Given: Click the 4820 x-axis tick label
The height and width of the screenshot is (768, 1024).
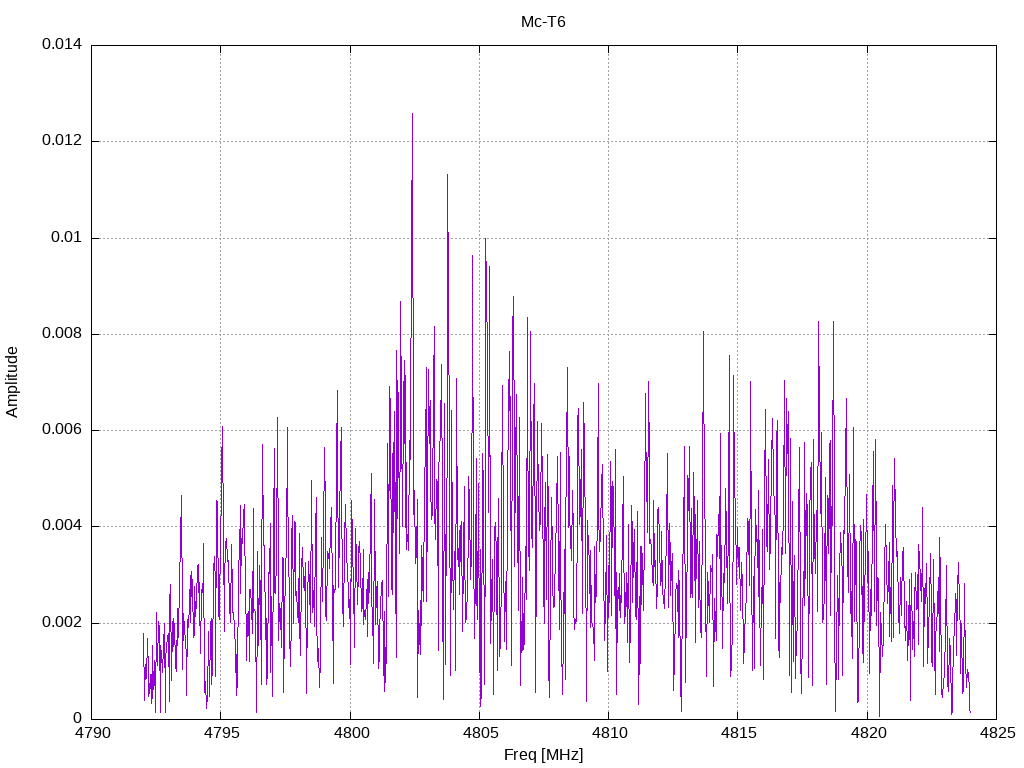Looking at the screenshot, I should (868, 733).
